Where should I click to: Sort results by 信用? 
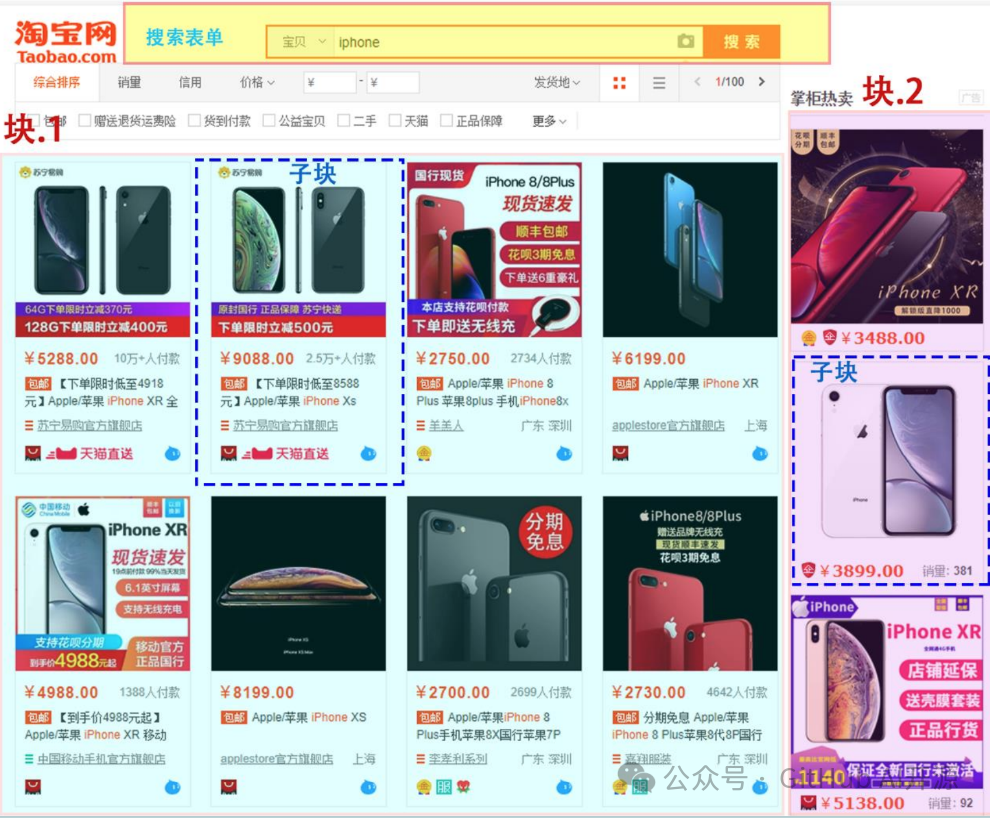(x=190, y=82)
